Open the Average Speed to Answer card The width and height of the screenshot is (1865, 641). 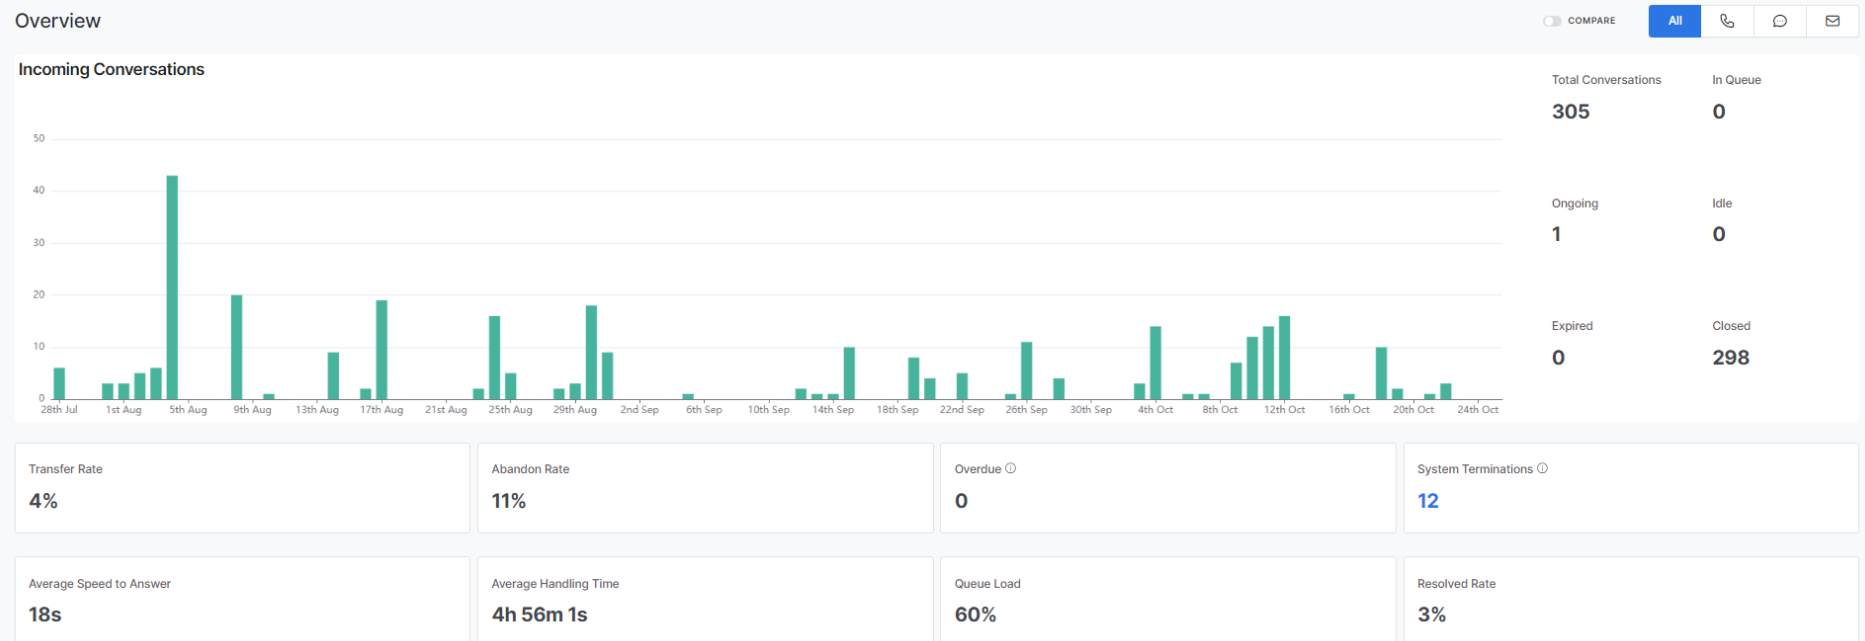click(242, 600)
